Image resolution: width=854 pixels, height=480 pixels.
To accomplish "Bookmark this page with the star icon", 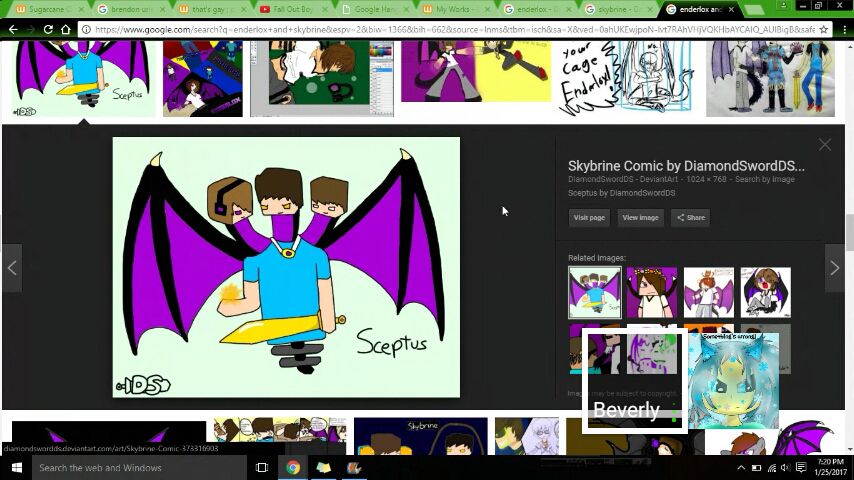I will [x=824, y=29].
